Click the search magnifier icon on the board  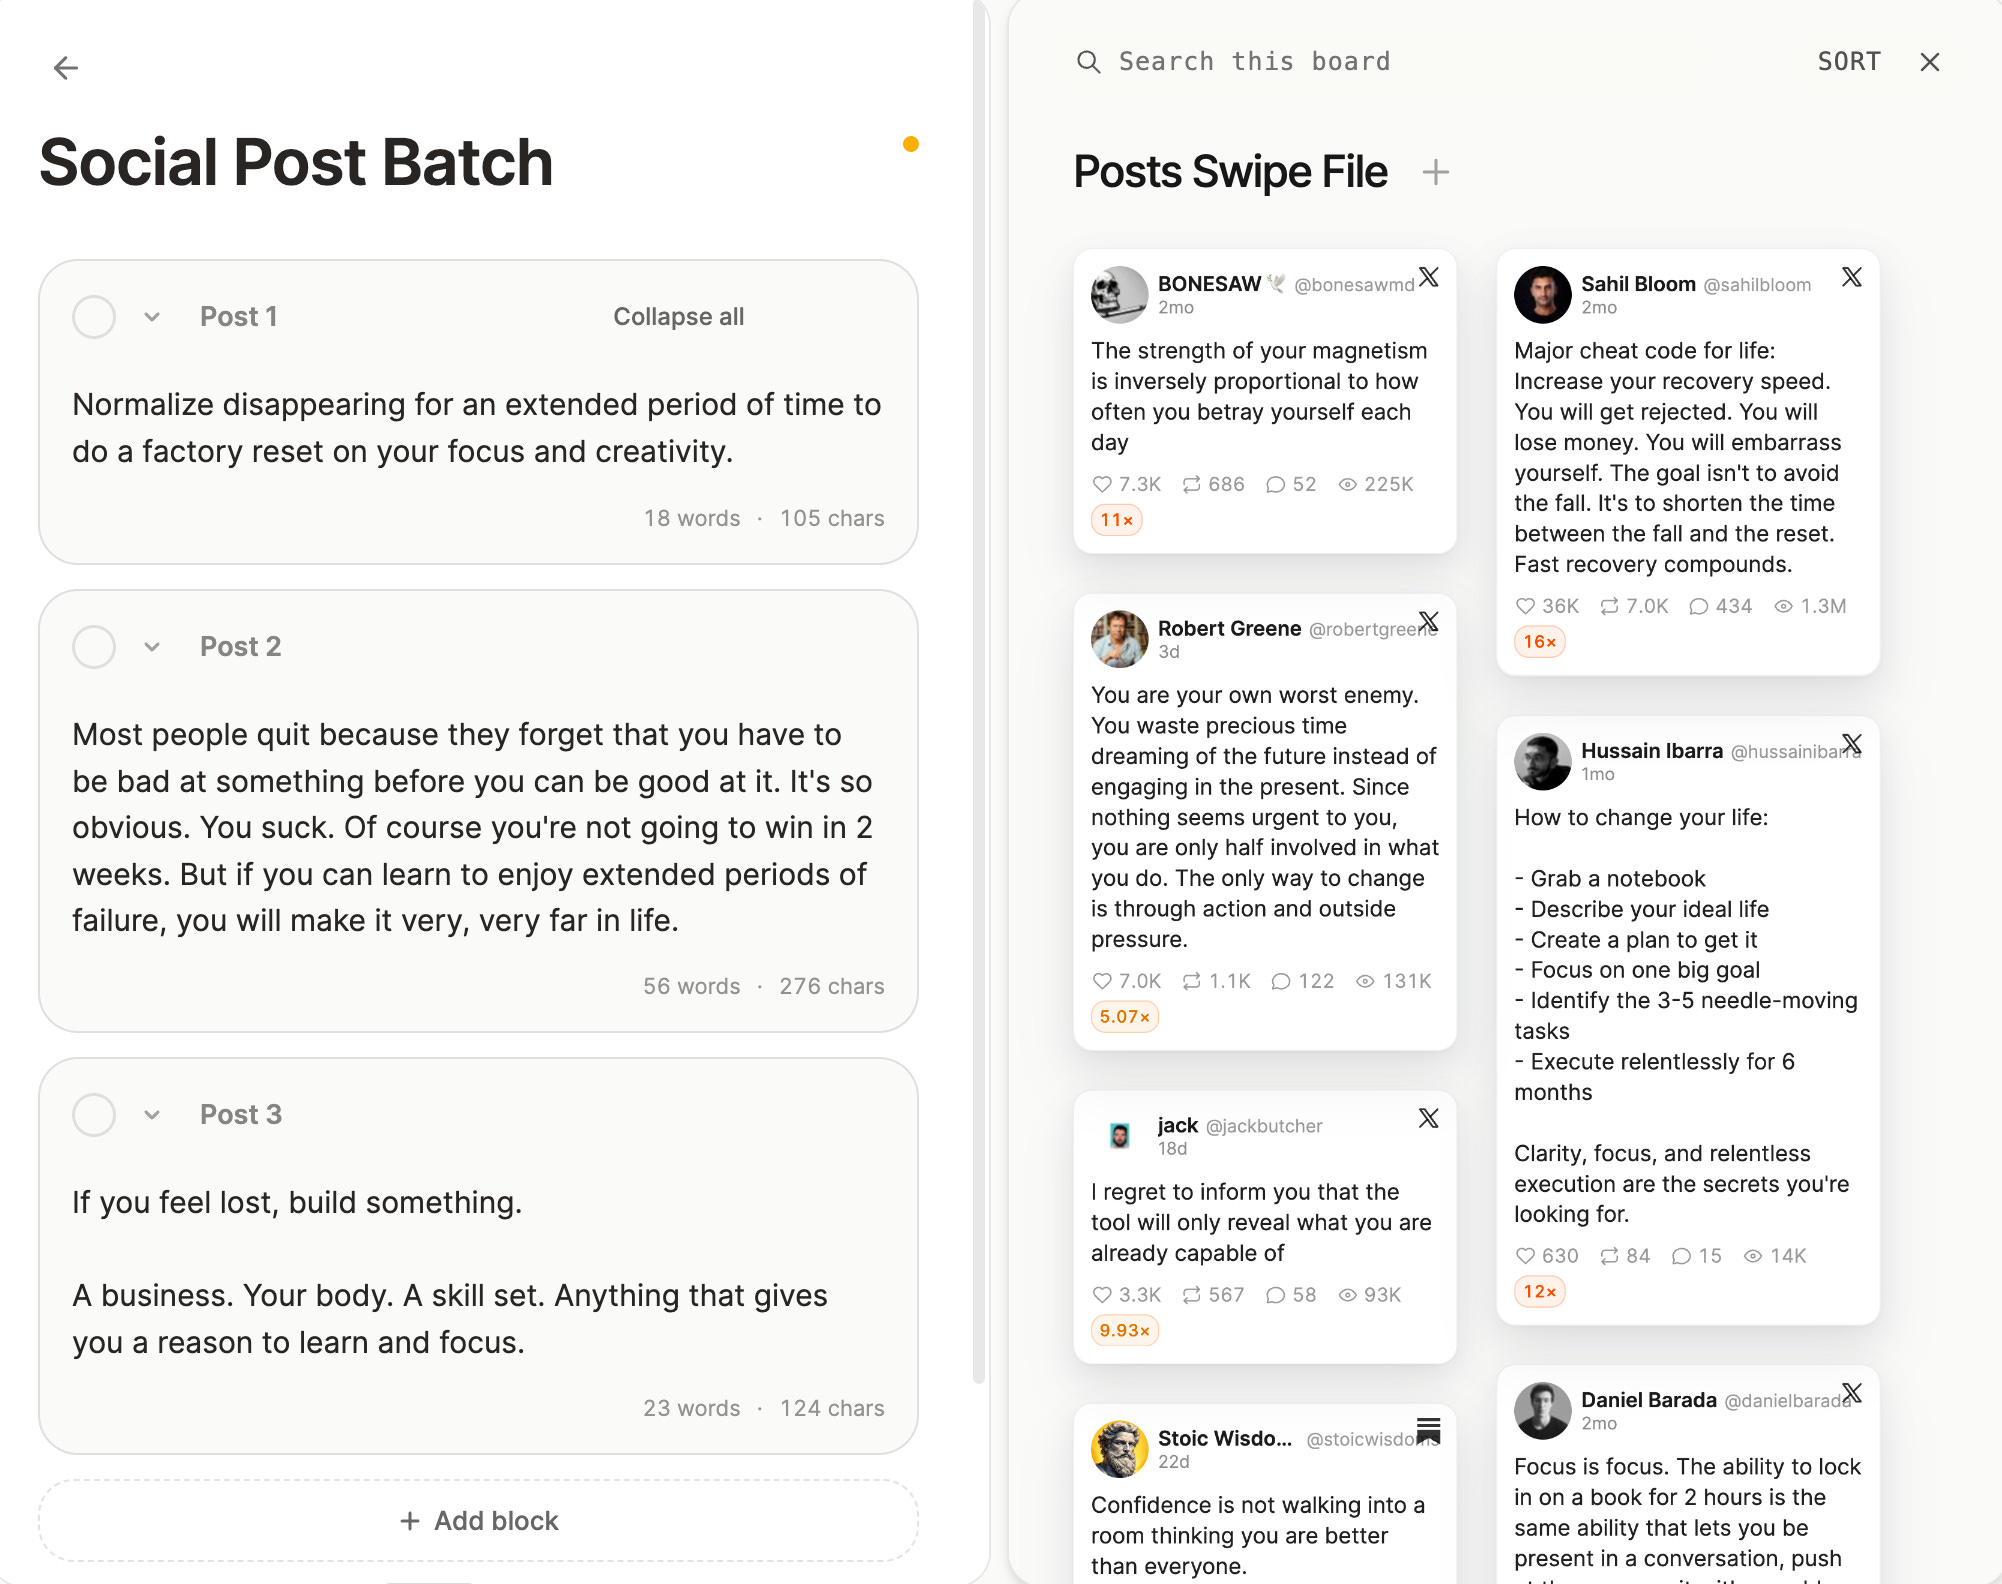1088,62
